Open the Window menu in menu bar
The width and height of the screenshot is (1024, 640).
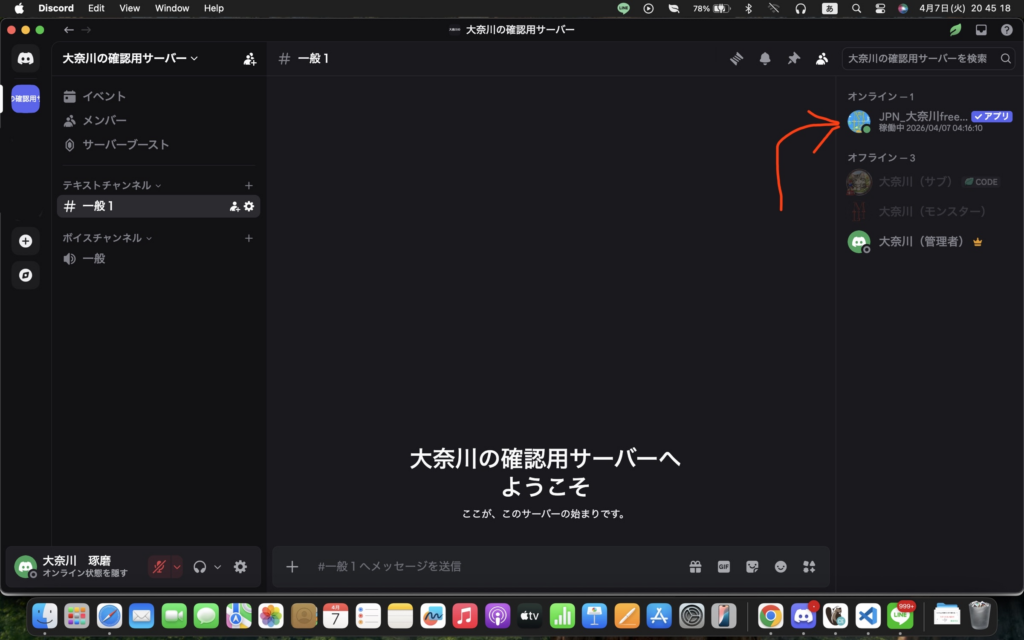(x=172, y=8)
